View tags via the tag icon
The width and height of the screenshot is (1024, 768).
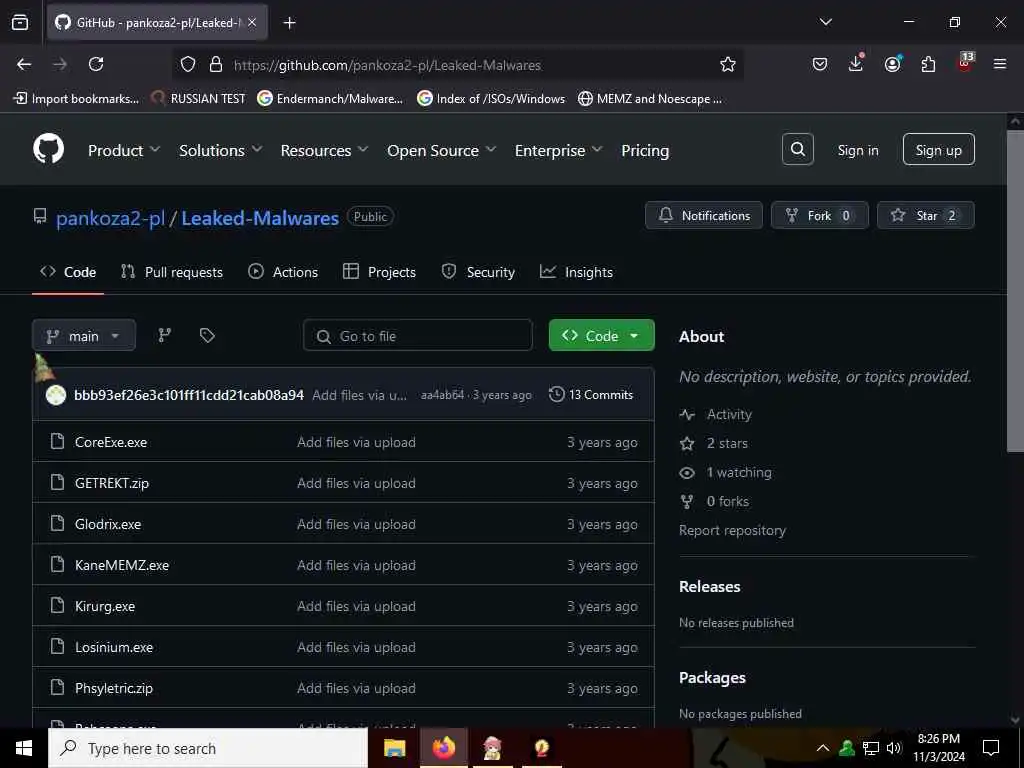pyautogui.click(x=207, y=335)
